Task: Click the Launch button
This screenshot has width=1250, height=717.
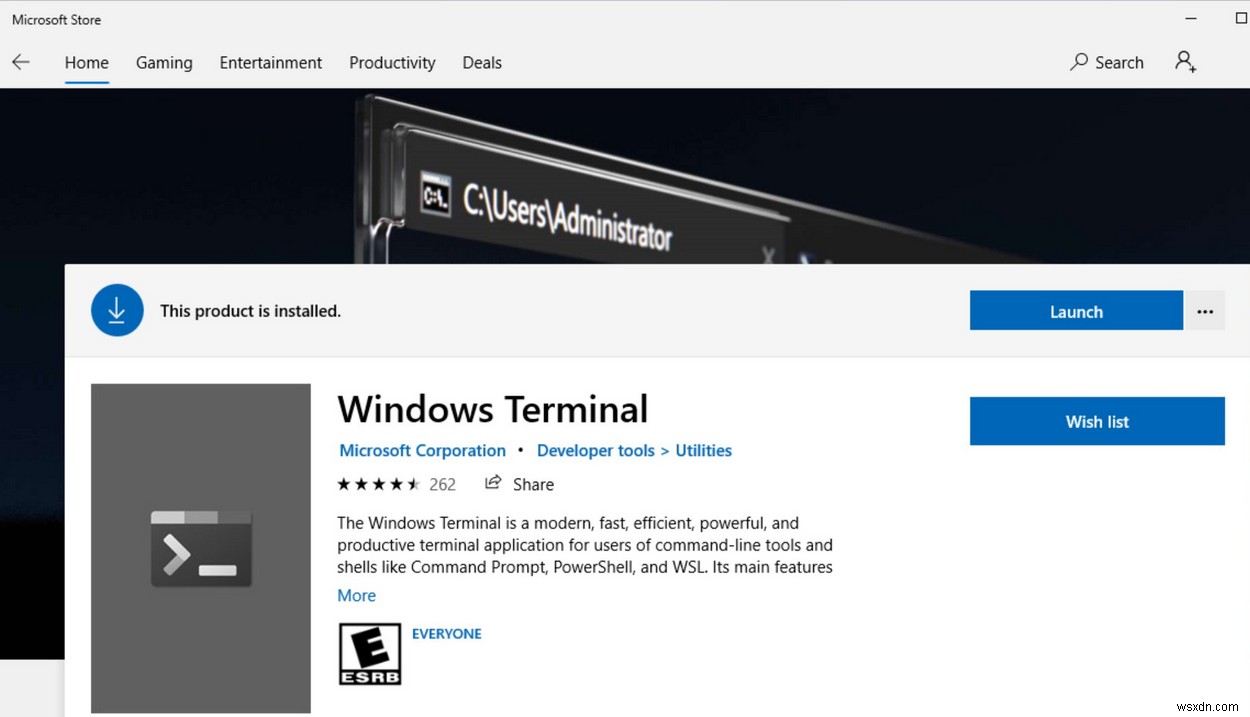Action: pos(1076,310)
